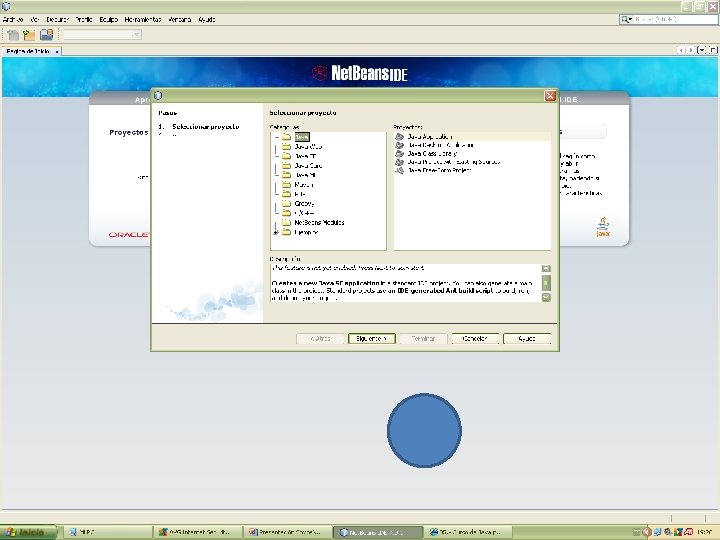The width and height of the screenshot is (720, 540).
Task: Open the Ver menu
Action: (x=35, y=19)
